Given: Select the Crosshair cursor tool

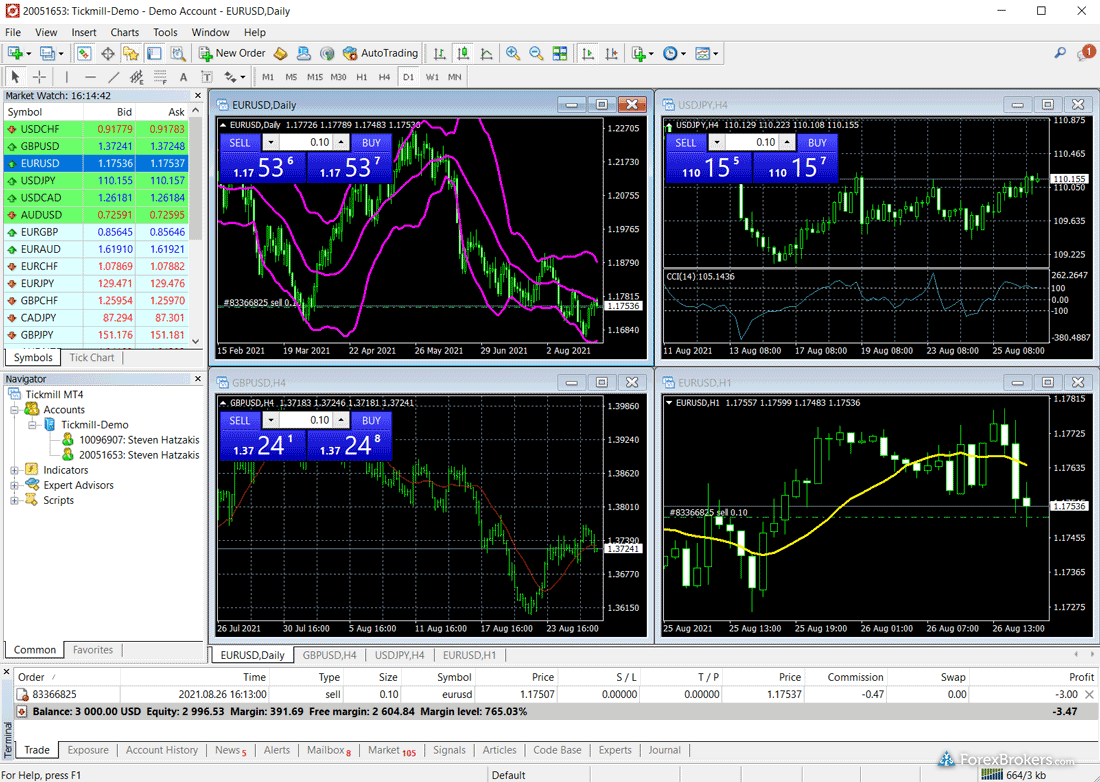Looking at the screenshot, I should (40, 77).
